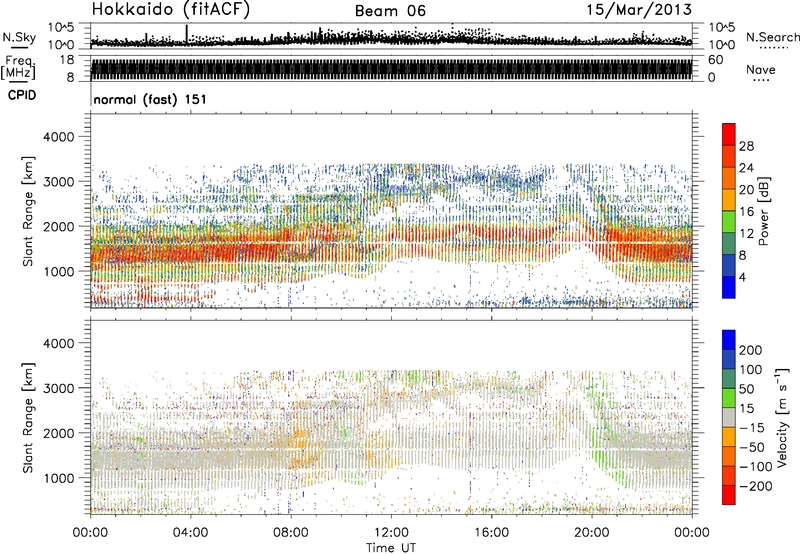Image resolution: width=800 pixels, height=554 pixels.
Task: Click the '20:00' time axis label
Action: tap(592, 533)
